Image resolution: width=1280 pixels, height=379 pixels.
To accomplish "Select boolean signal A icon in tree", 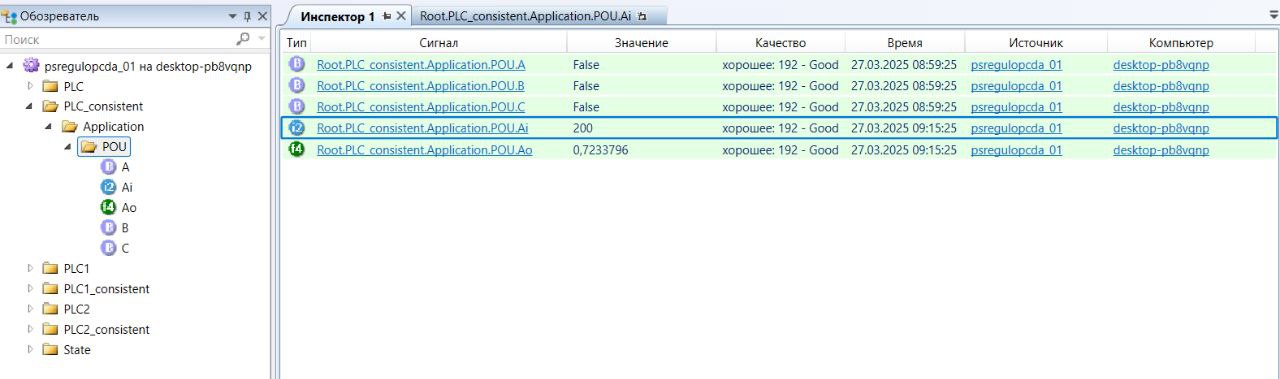I will [x=109, y=167].
